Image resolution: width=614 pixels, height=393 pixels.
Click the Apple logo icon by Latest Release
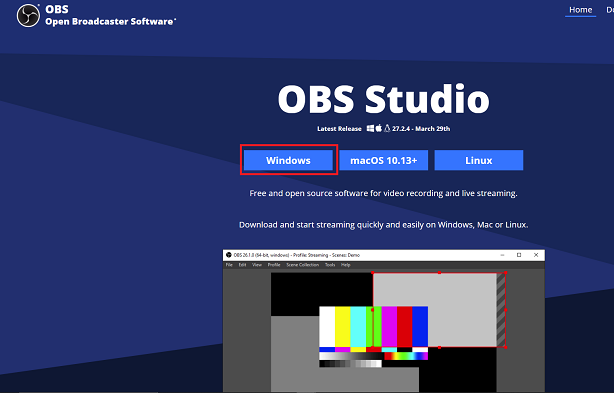379,128
